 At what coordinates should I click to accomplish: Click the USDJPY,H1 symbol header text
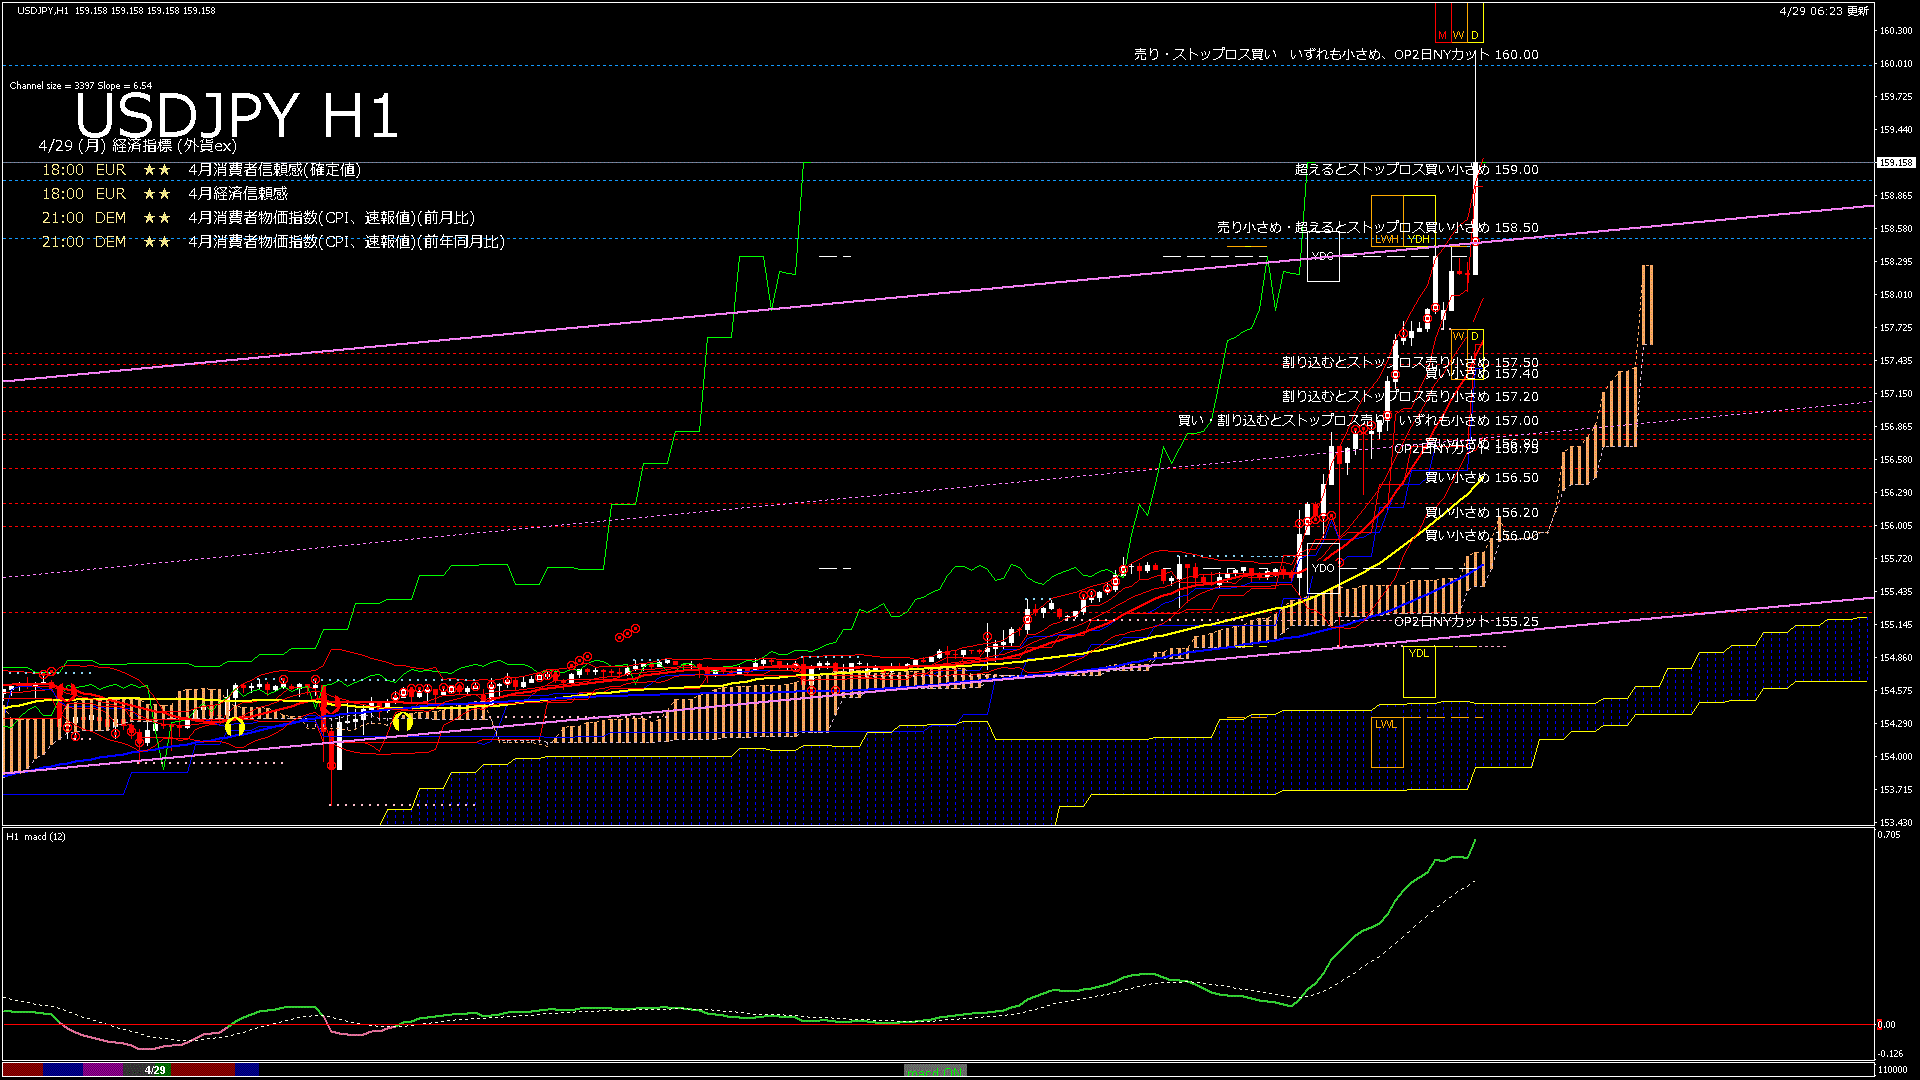pyautogui.click(x=43, y=10)
